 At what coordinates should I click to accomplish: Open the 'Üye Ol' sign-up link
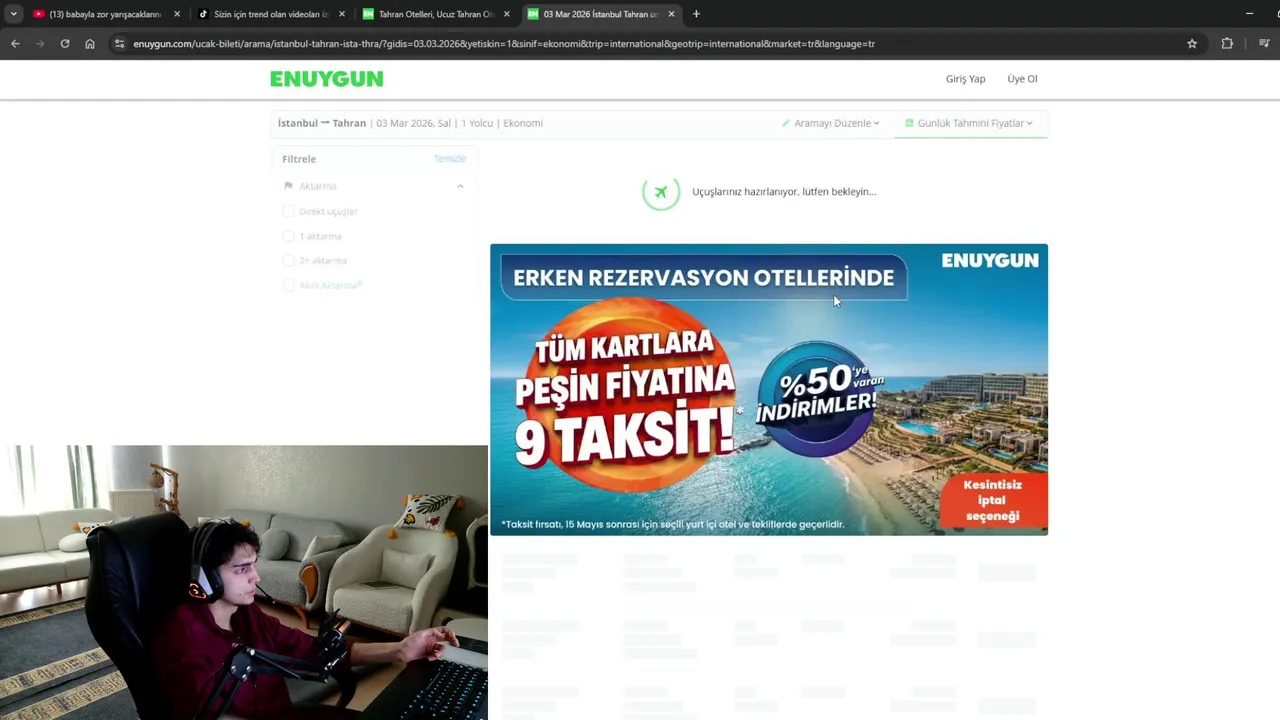click(x=1022, y=79)
